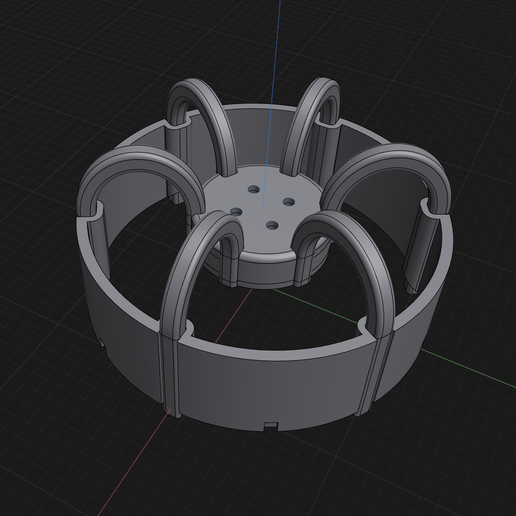The image size is (516, 516).
Task: Click the frontmost hole on the central hub
Action: click(x=272, y=225)
